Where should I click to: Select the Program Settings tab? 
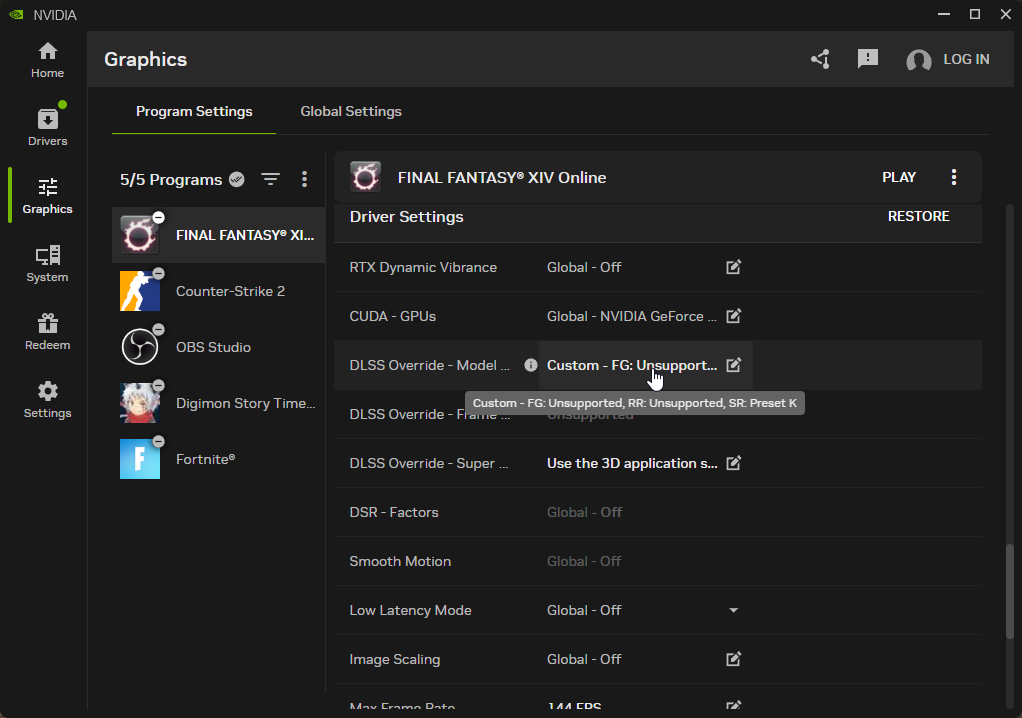coord(194,111)
